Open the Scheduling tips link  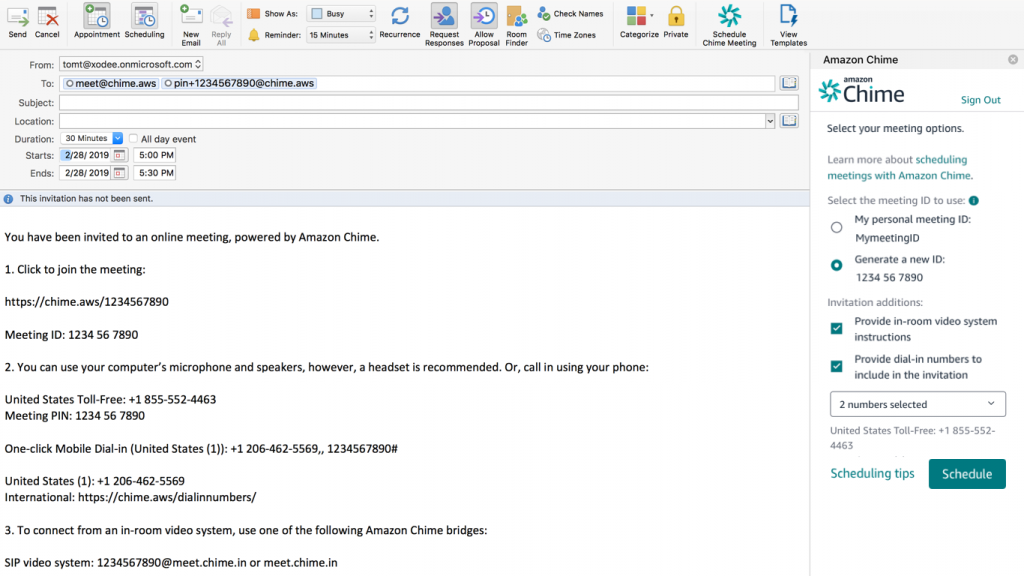pyautogui.click(x=872, y=473)
